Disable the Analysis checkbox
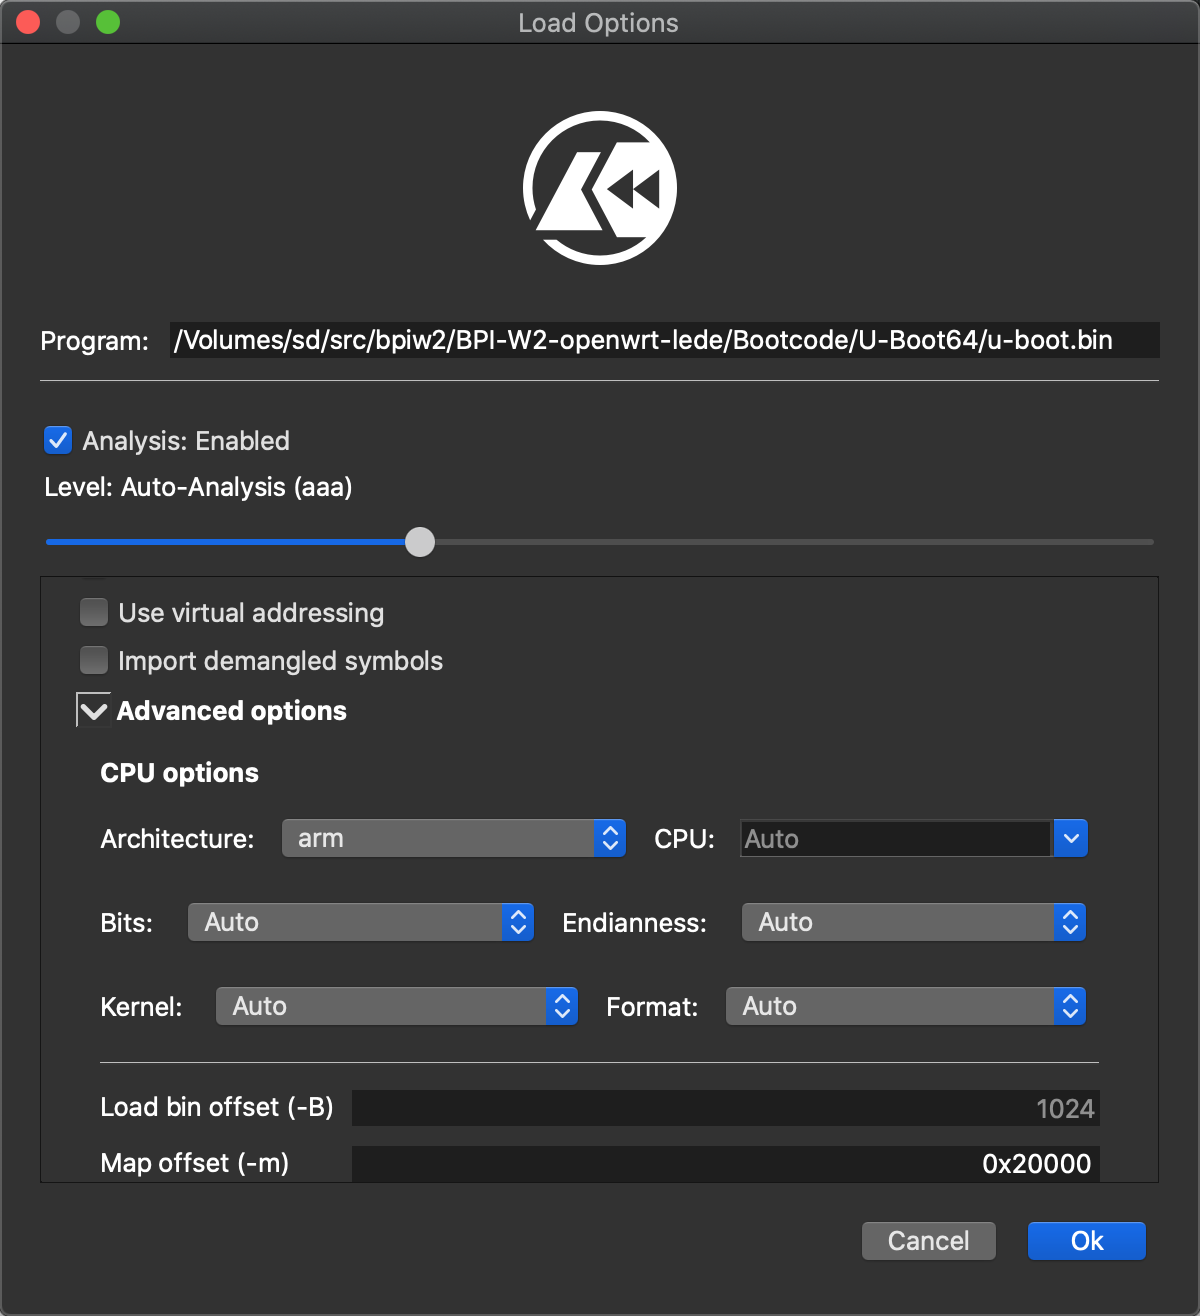 tap(58, 440)
